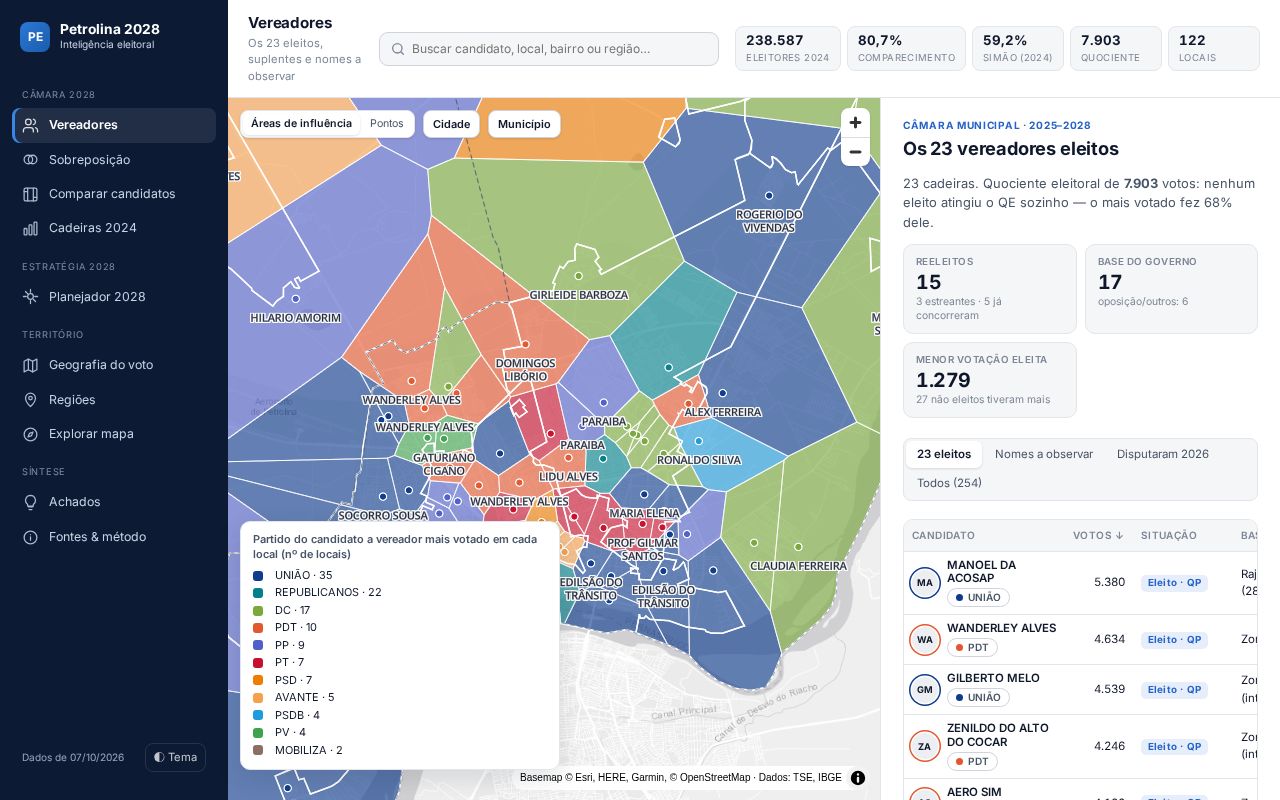The image size is (1280, 800).
Task: Click the 238.587 Eleitores 2024 stat card
Action: pos(788,48)
